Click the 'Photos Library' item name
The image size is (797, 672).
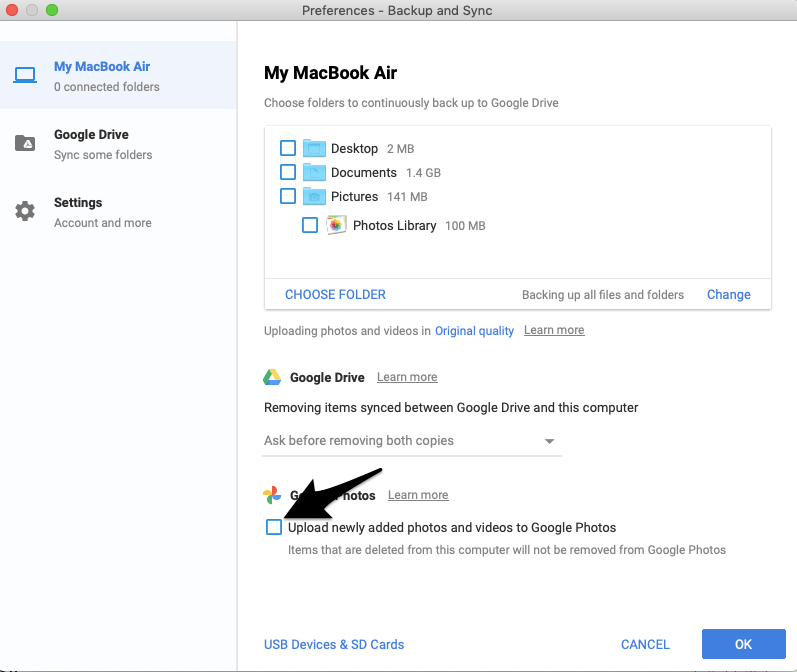(394, 225)
